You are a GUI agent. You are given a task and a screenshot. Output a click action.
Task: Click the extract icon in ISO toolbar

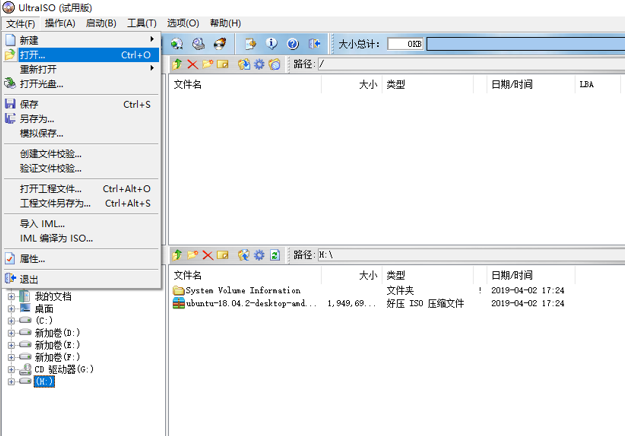click(244, 64)
